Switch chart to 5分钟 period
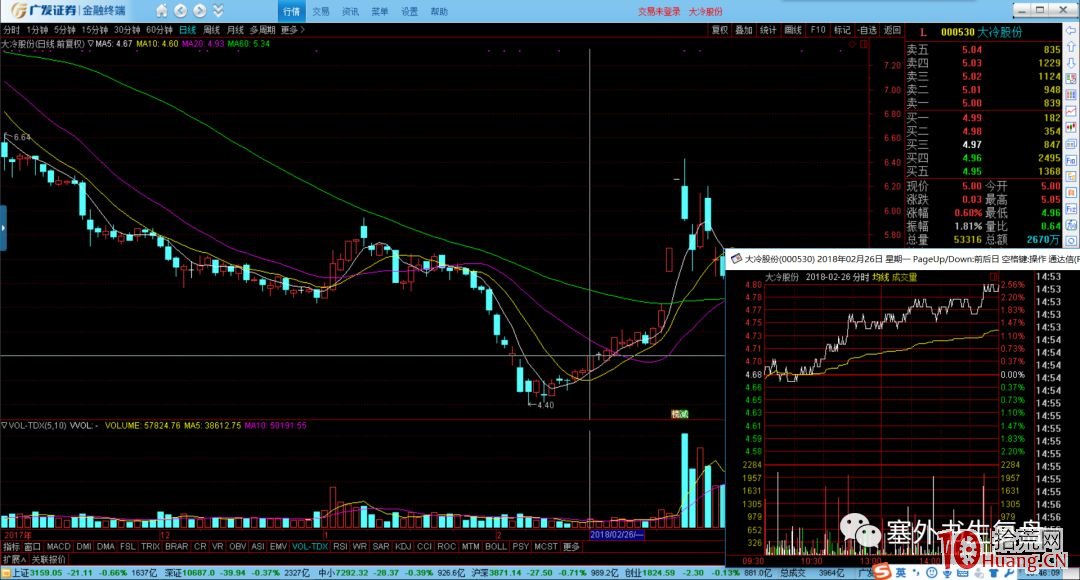The height and width of the screenshot is (580, 1080). pos(65,30)
